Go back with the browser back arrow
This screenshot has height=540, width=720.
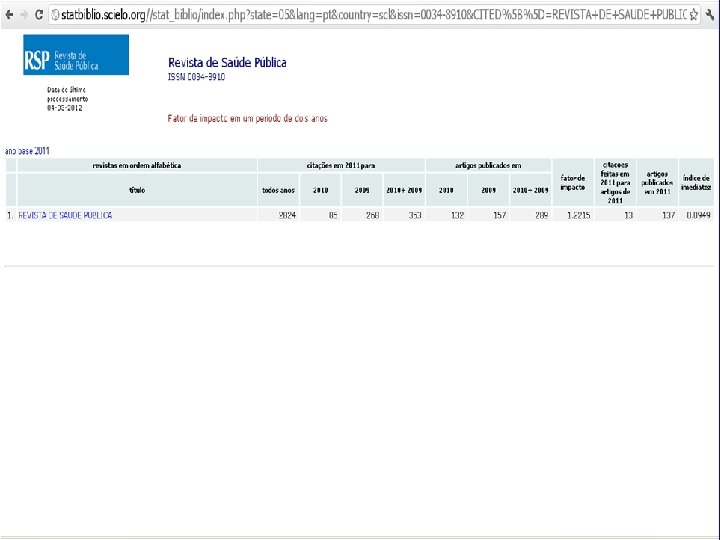click(9, 15)
